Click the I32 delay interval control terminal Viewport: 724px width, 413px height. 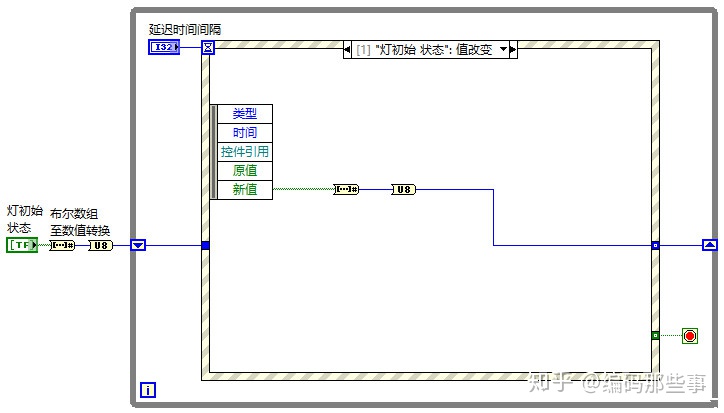tap(164, 47)
